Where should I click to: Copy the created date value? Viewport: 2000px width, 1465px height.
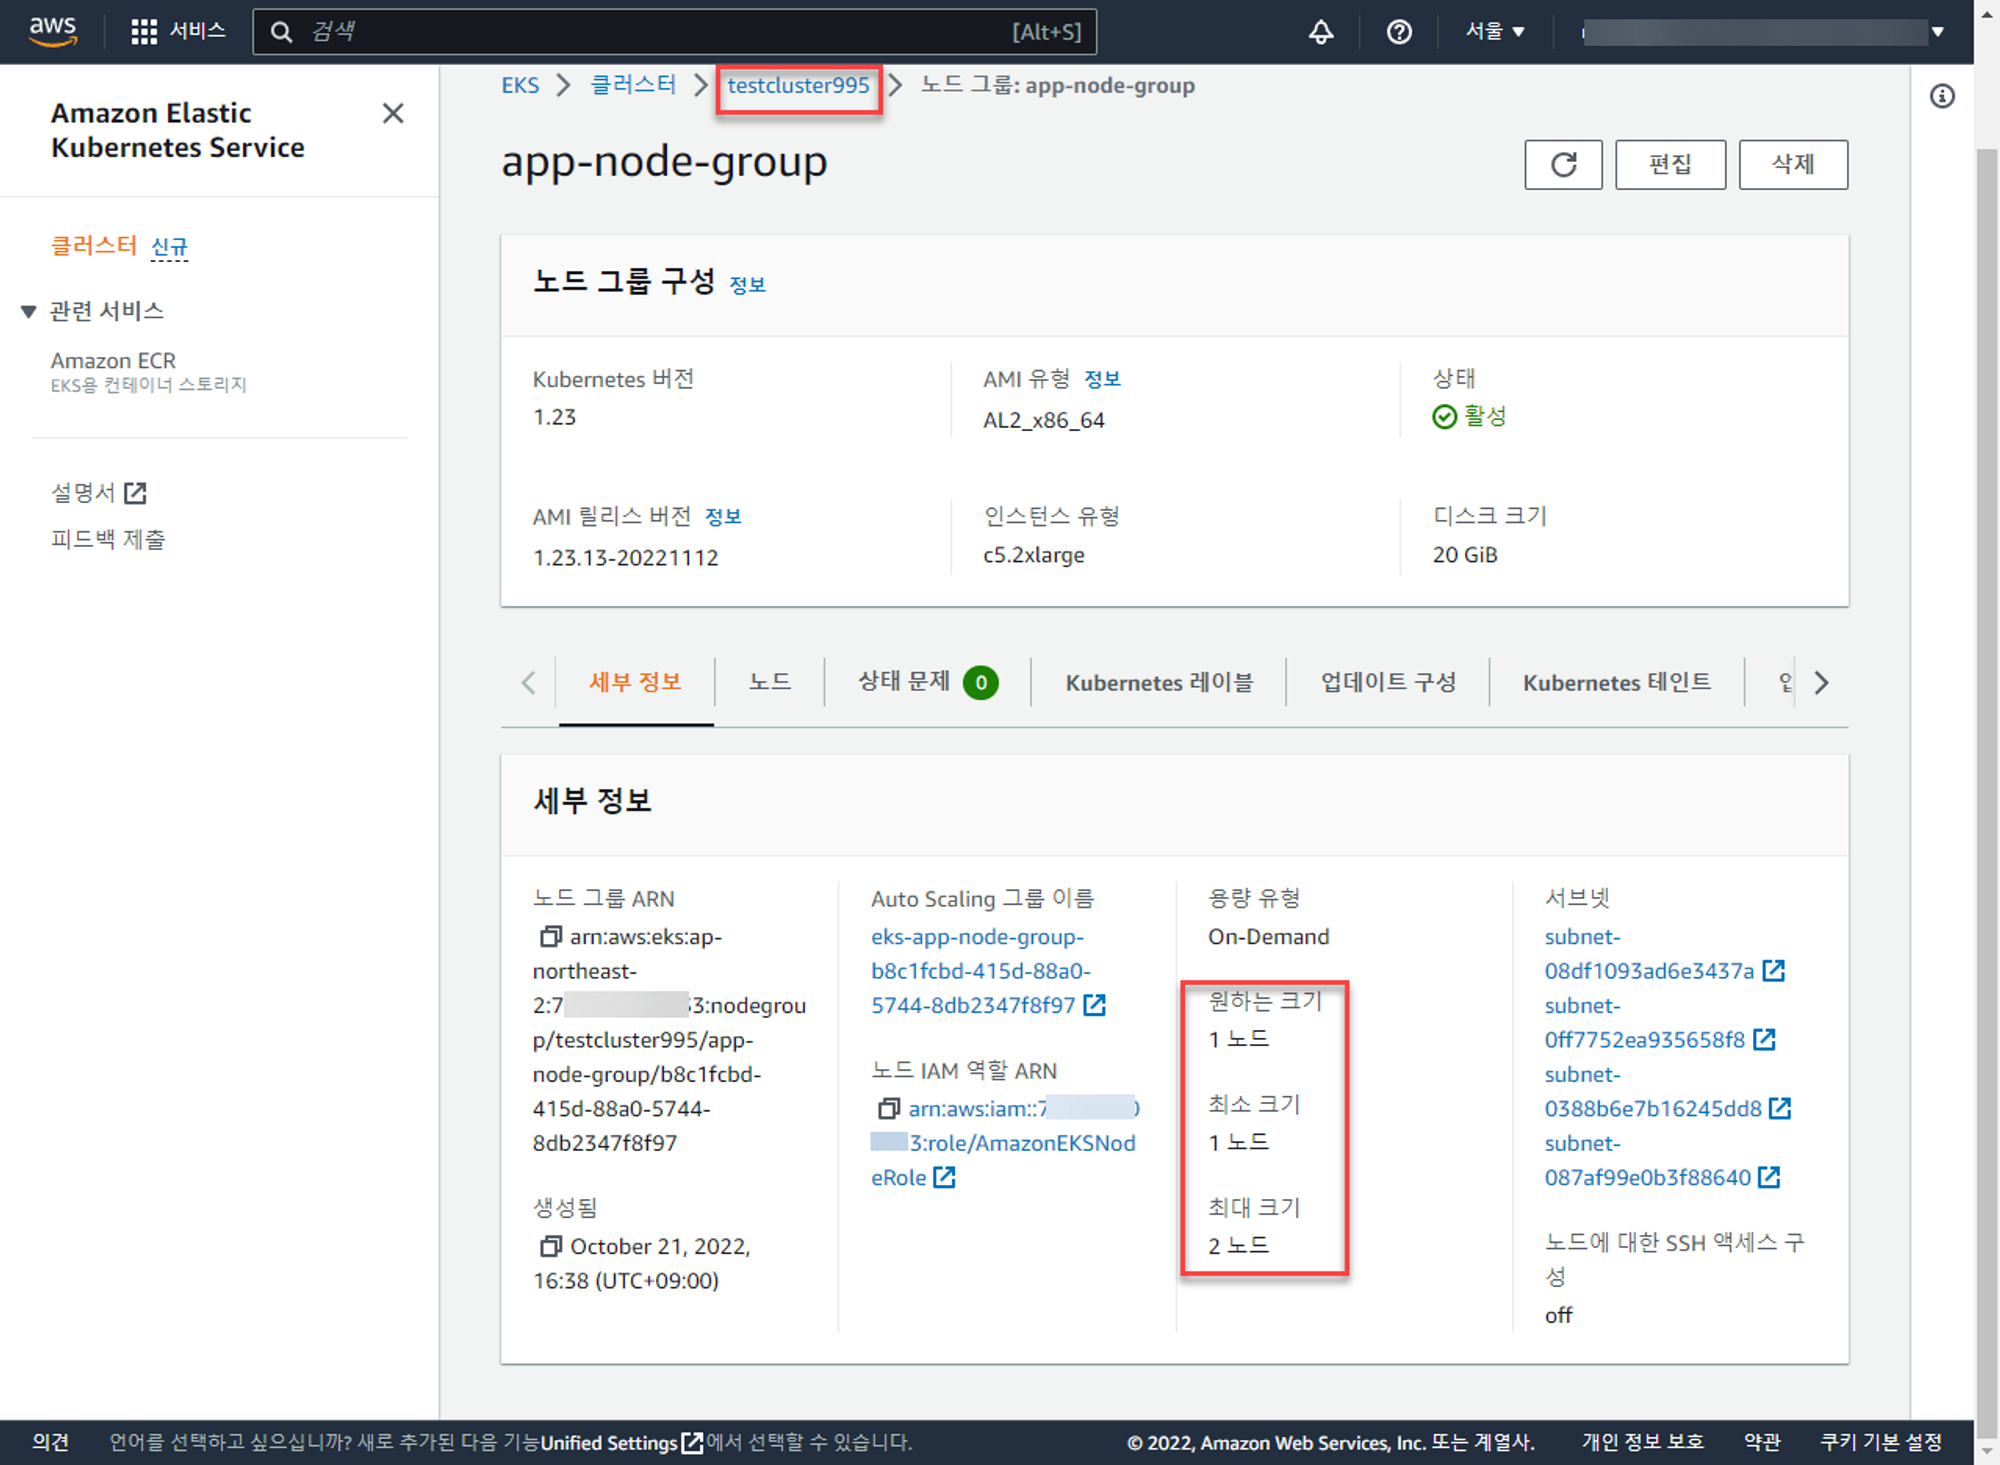point(550,1246)
